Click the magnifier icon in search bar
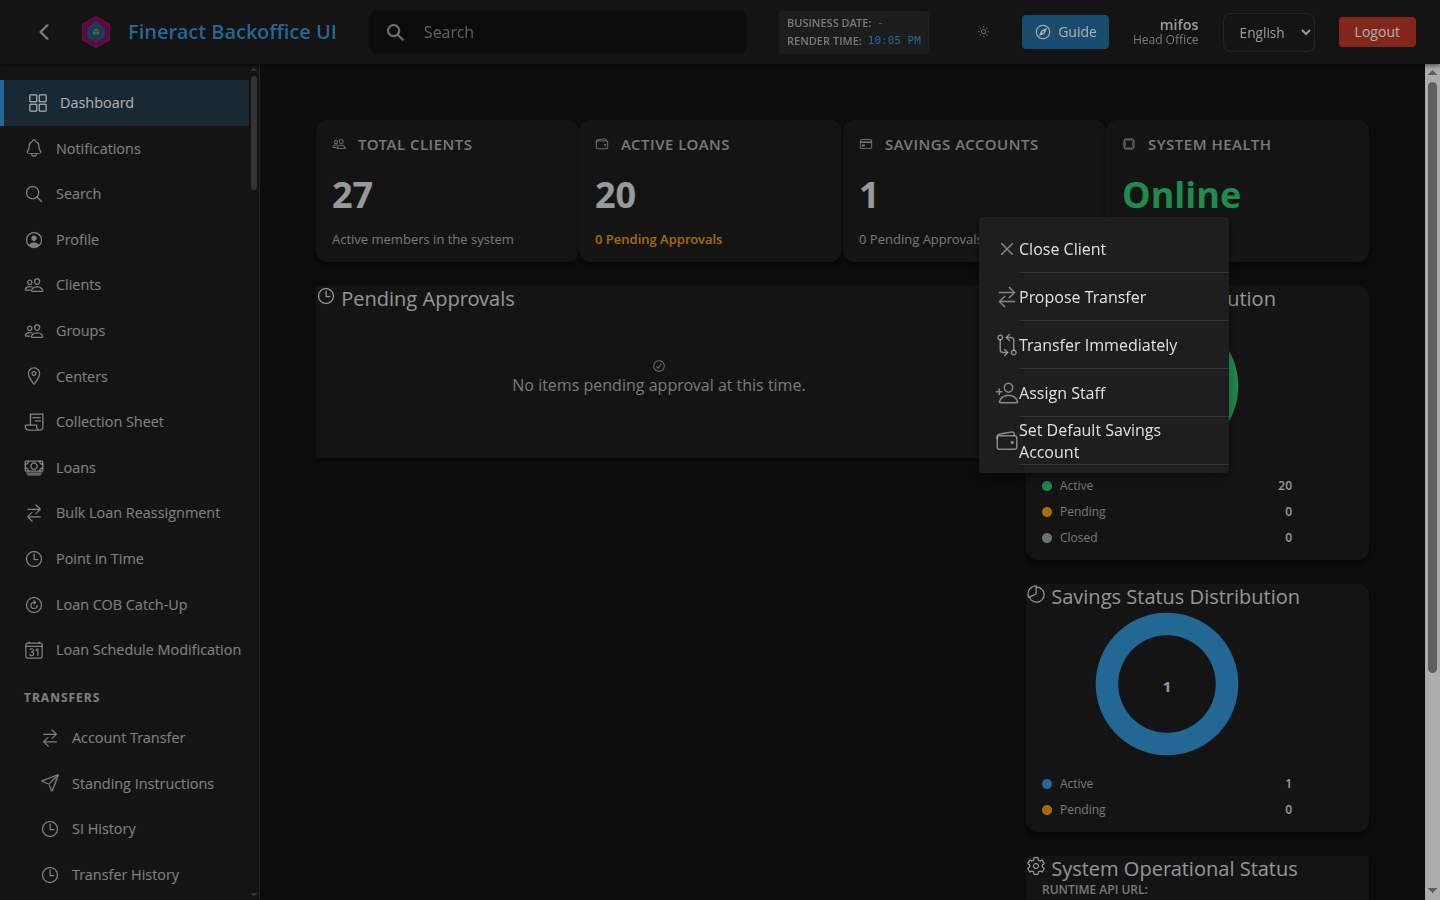The height and width of the screenshot is (900, 1440). (396, 32)
